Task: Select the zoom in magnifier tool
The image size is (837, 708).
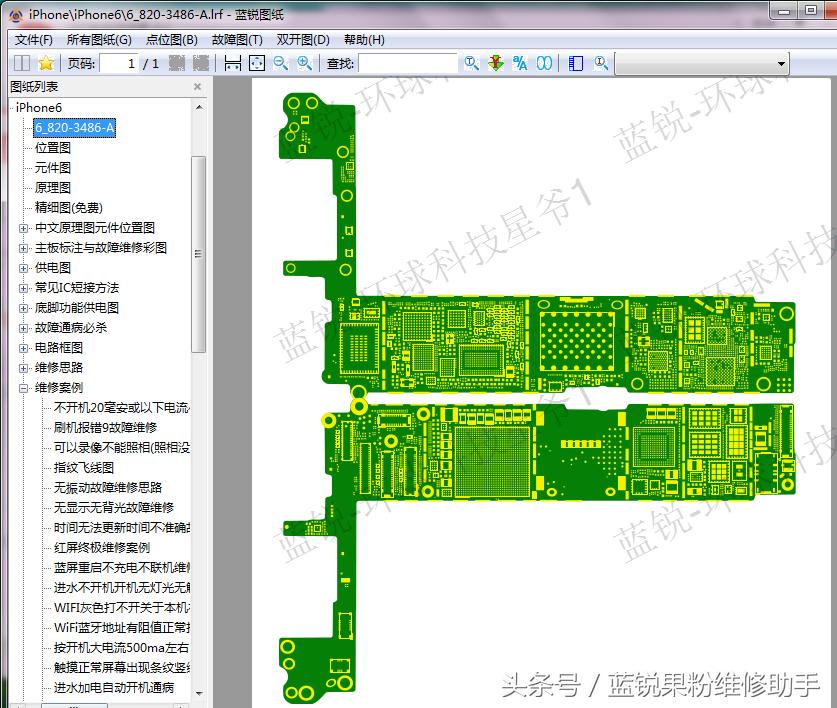Action: tap(302, 63)
